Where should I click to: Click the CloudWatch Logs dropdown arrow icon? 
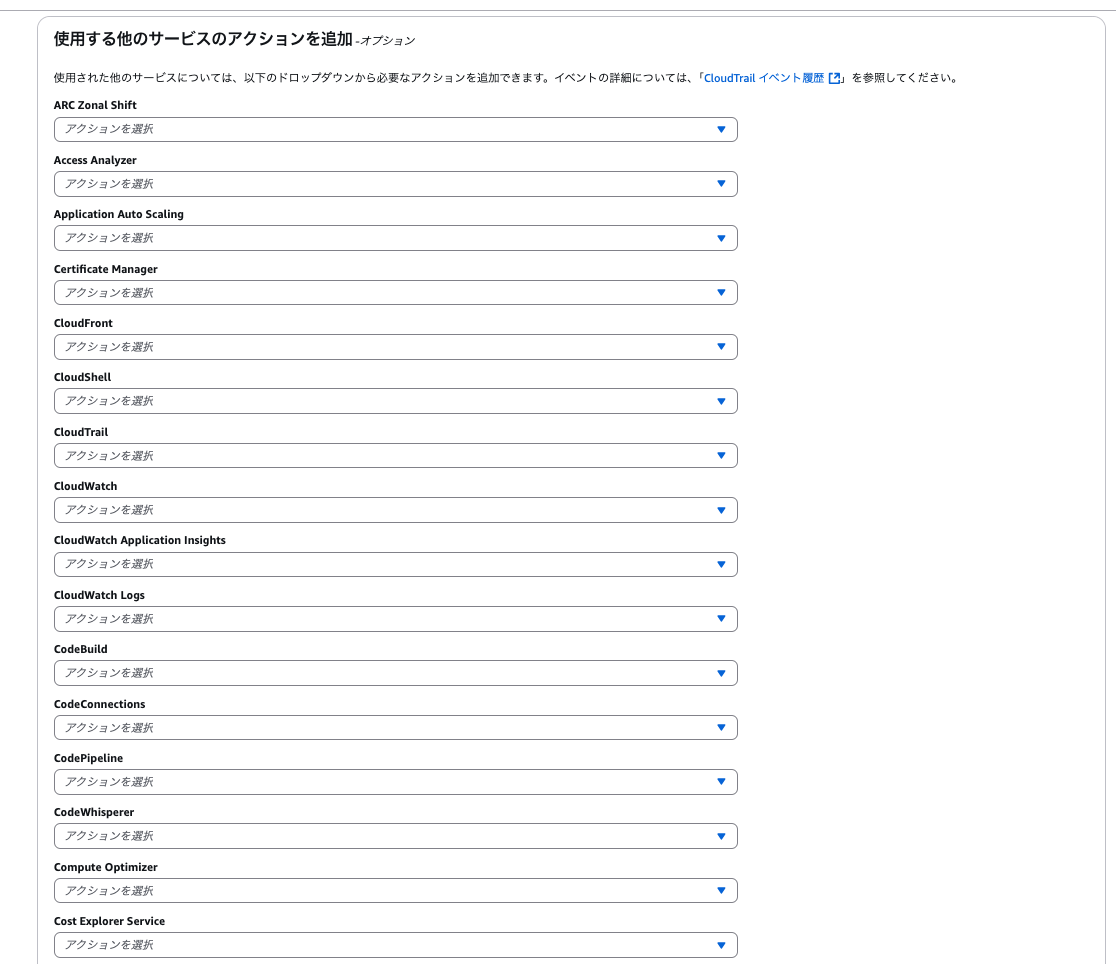tap(721, 619)
